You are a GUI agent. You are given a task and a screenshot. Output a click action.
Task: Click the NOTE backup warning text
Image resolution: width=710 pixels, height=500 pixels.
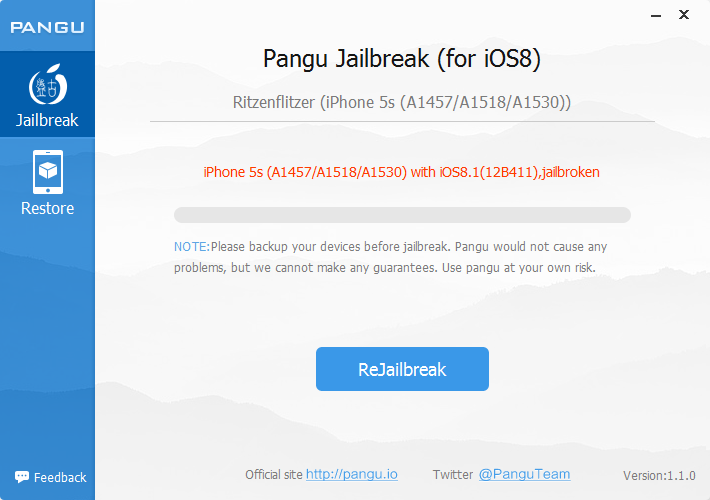point(390,257)
